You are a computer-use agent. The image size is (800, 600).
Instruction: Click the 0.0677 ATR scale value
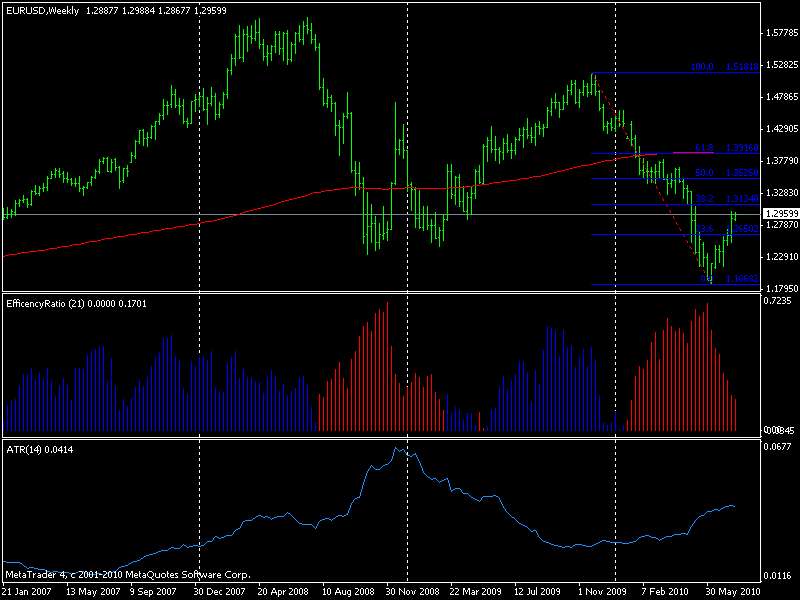tap(780, 448)
